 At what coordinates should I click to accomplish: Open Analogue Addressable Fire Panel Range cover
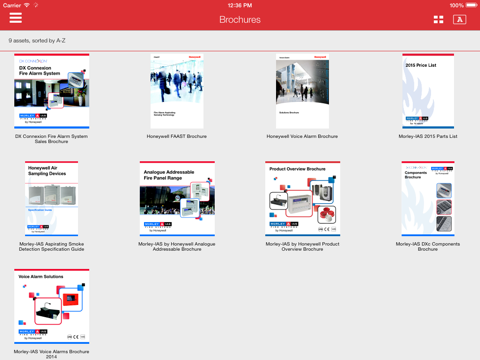(177, 199)
